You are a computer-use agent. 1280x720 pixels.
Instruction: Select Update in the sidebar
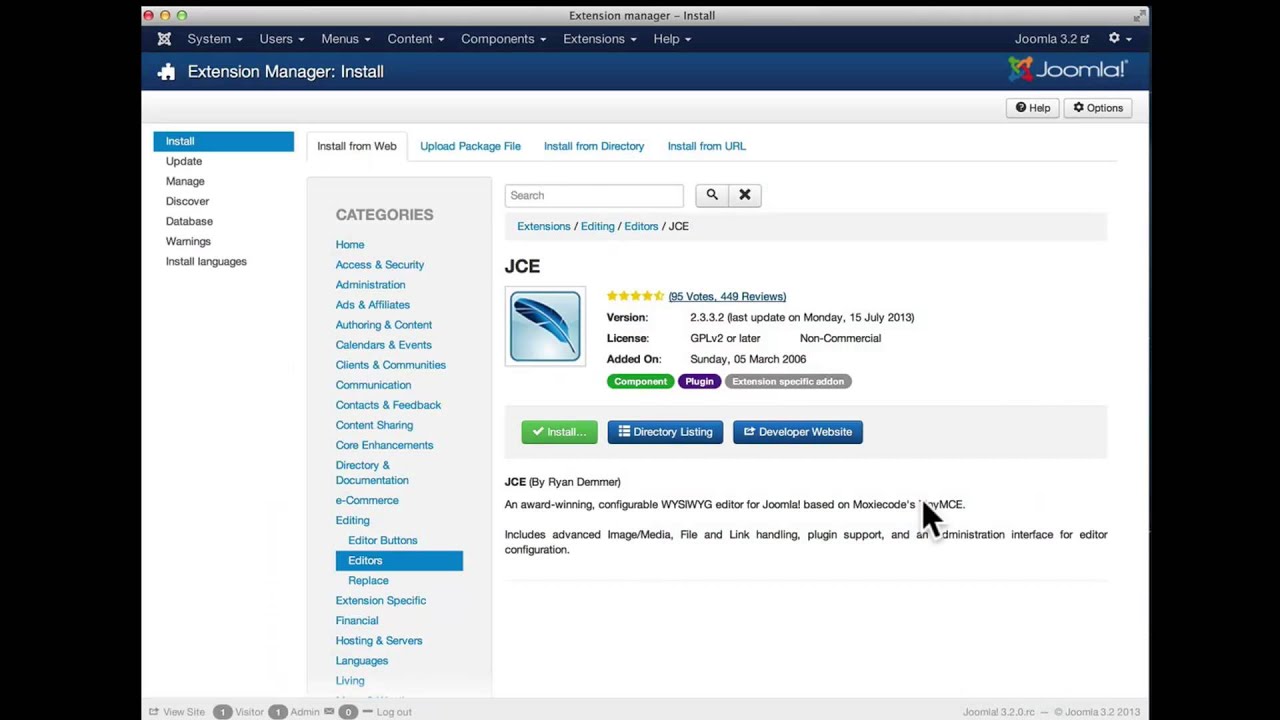pos(184,161)
